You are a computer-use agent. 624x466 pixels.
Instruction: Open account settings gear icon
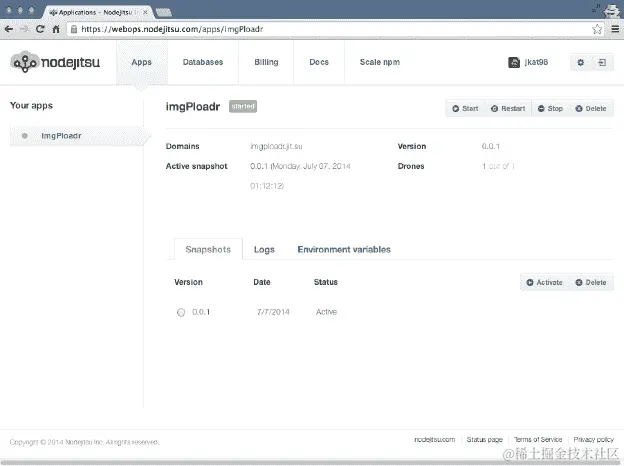pos(581,62)
